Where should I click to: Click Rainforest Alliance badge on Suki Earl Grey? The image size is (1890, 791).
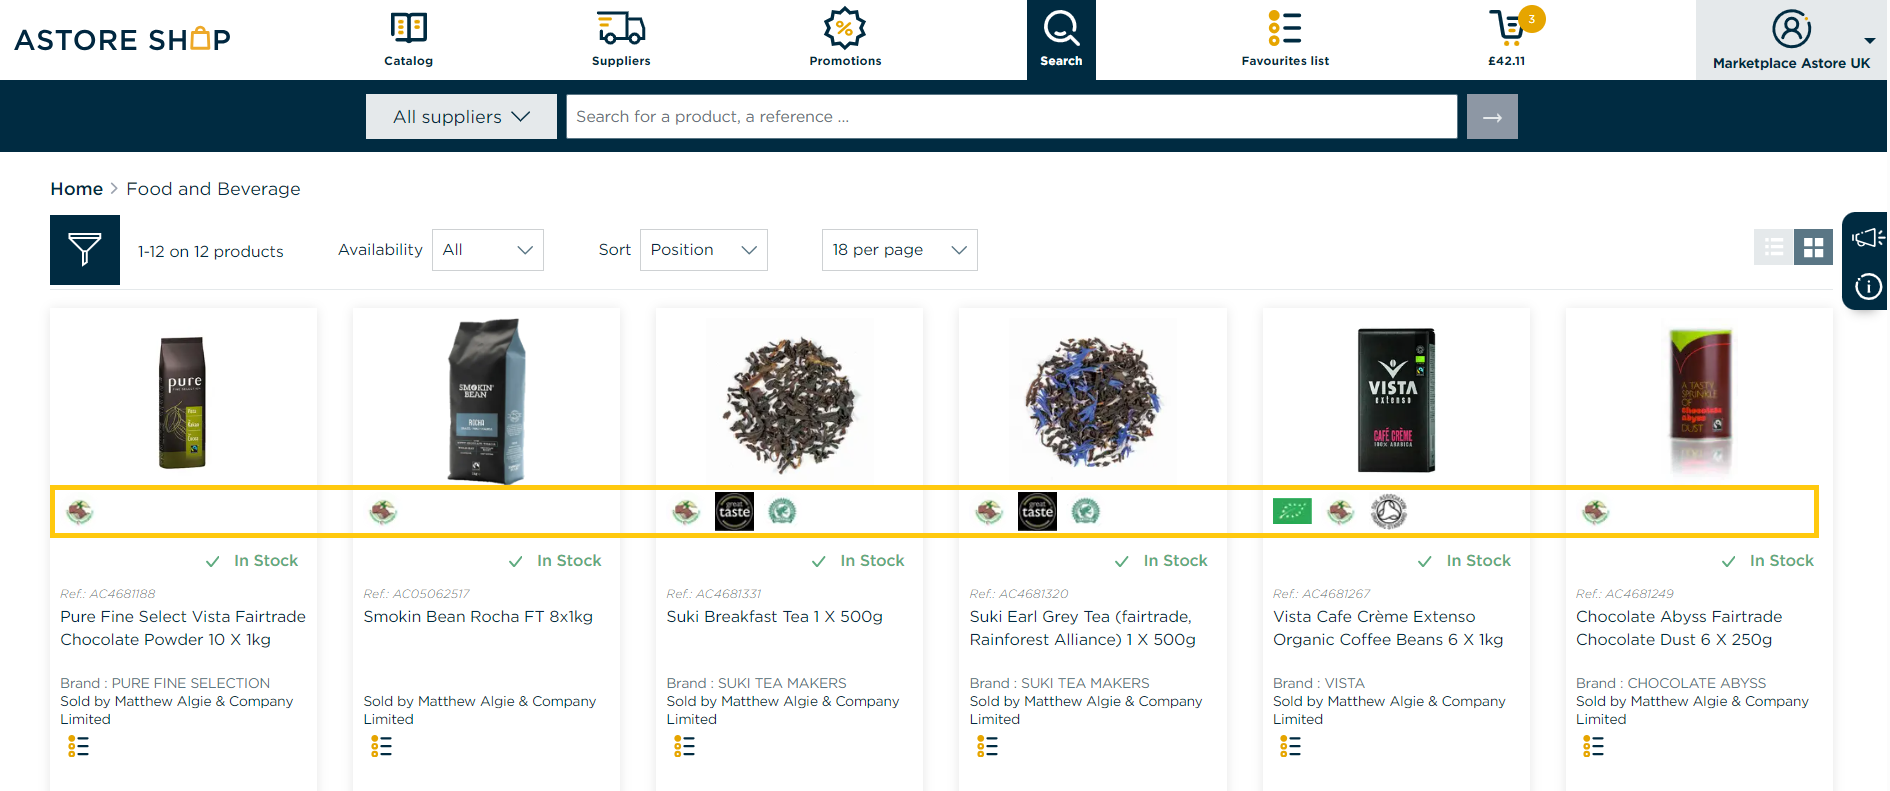1085,512
